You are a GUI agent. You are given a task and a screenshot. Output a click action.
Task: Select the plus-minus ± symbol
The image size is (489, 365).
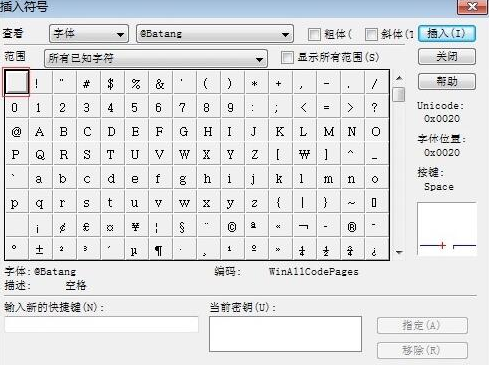(x=41, y=249)
